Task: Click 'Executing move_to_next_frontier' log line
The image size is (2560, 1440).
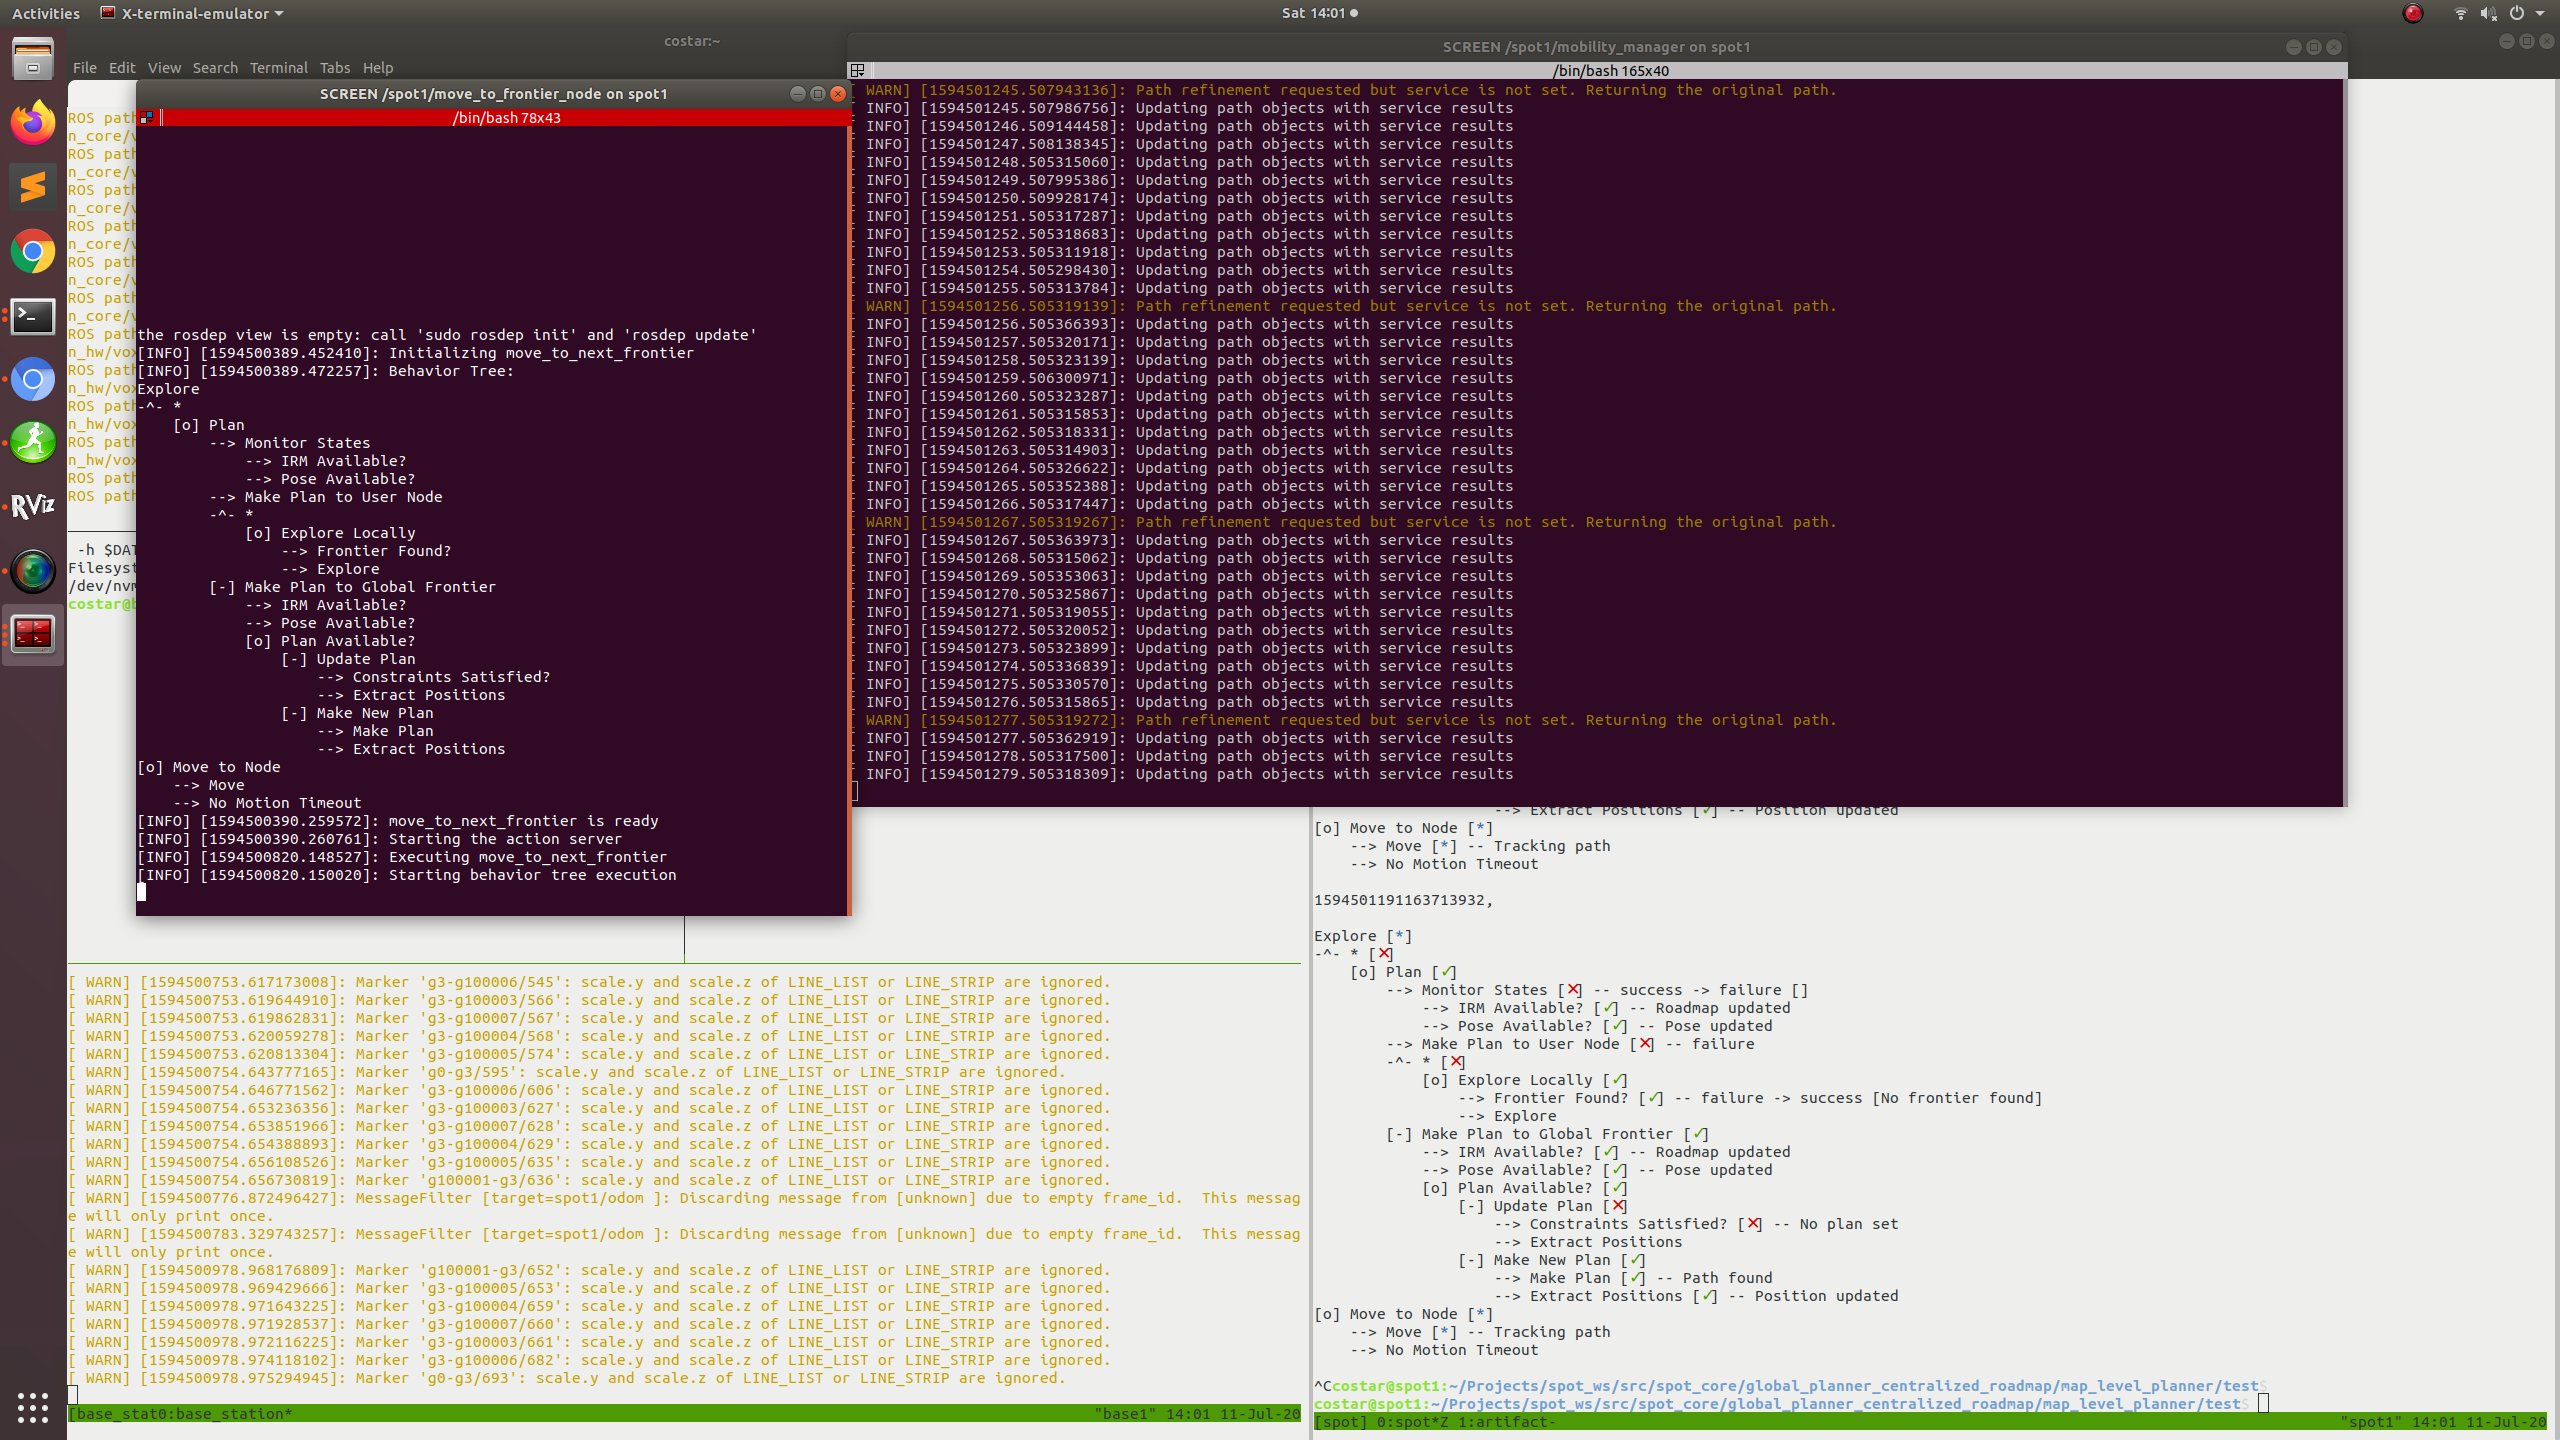Action: coord(402,857)
